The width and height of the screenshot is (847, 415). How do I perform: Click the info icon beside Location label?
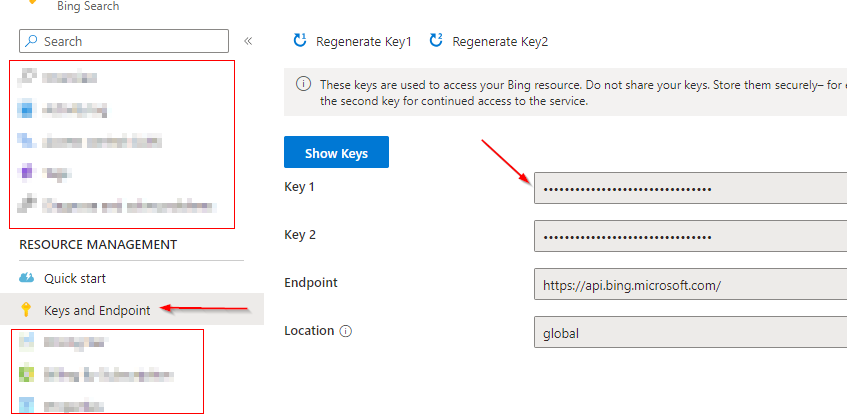tap(345, 331)
